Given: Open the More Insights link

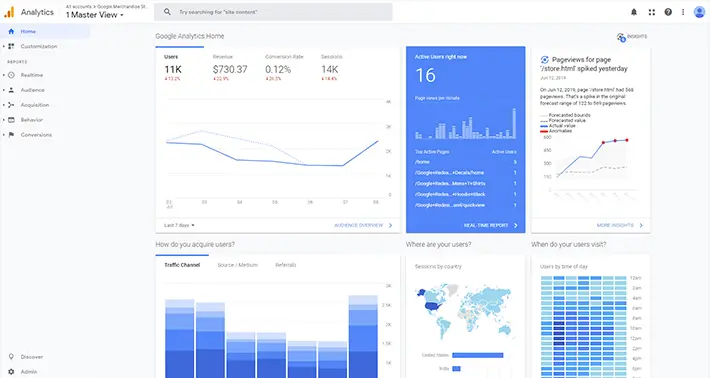Looking at the screenshot, I should click(x=615, y=225).
